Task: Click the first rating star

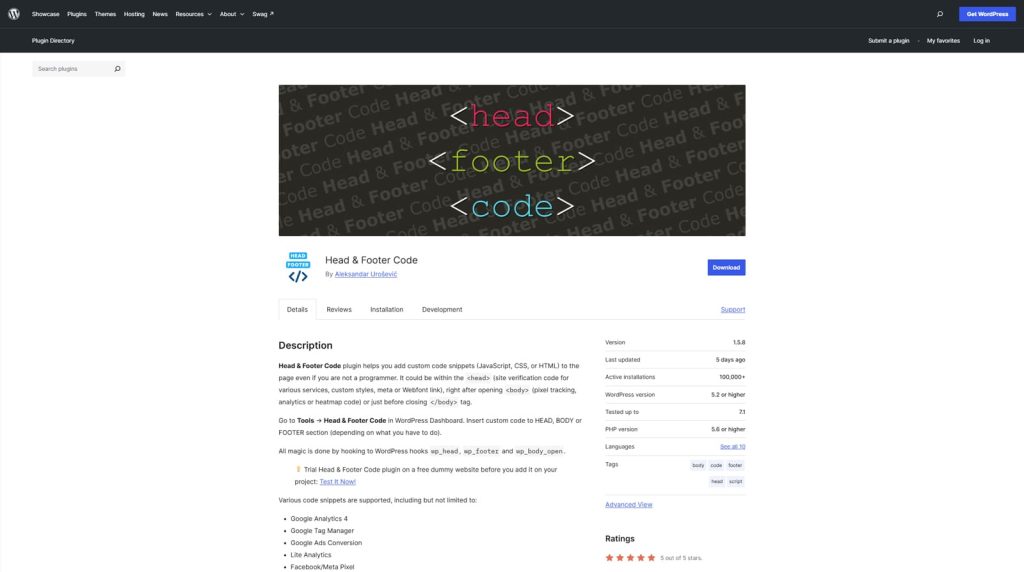Action: [x=609, y=558]
